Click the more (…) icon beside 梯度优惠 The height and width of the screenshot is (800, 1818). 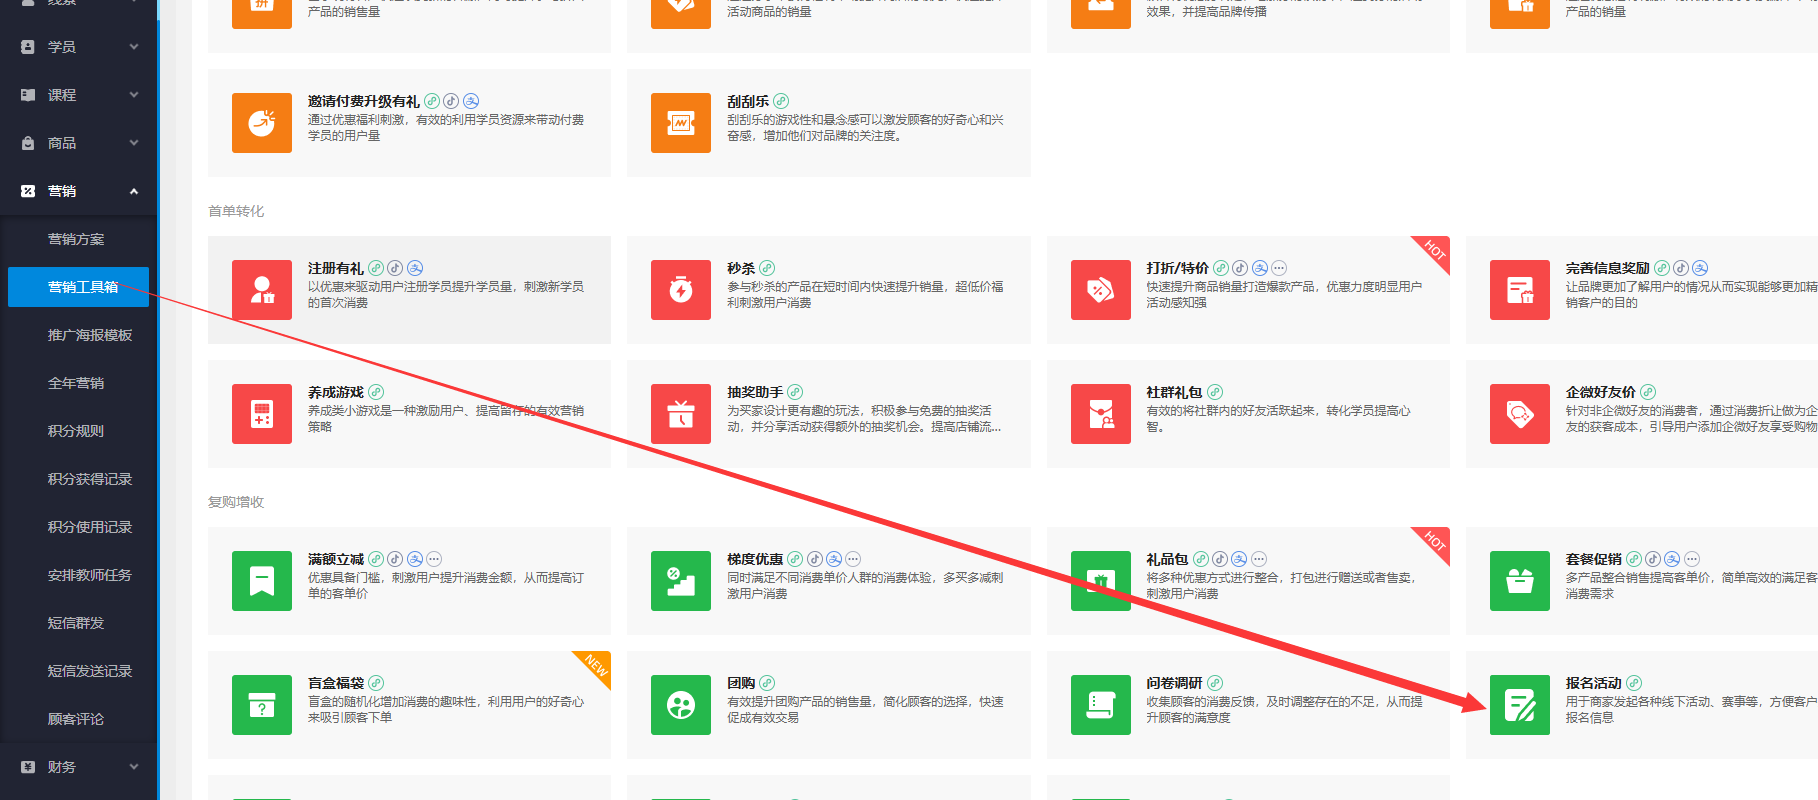pos(853,559)
